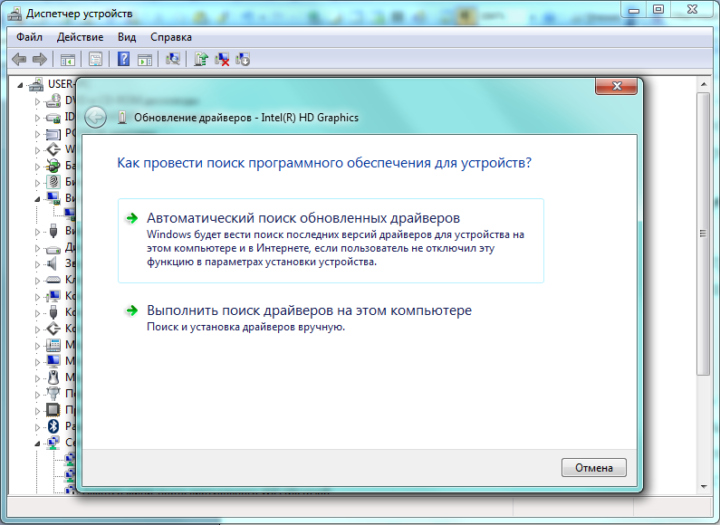This screenshot has height=525, width=720.
Task: Open the Файл menu
Action: point(29,37)
